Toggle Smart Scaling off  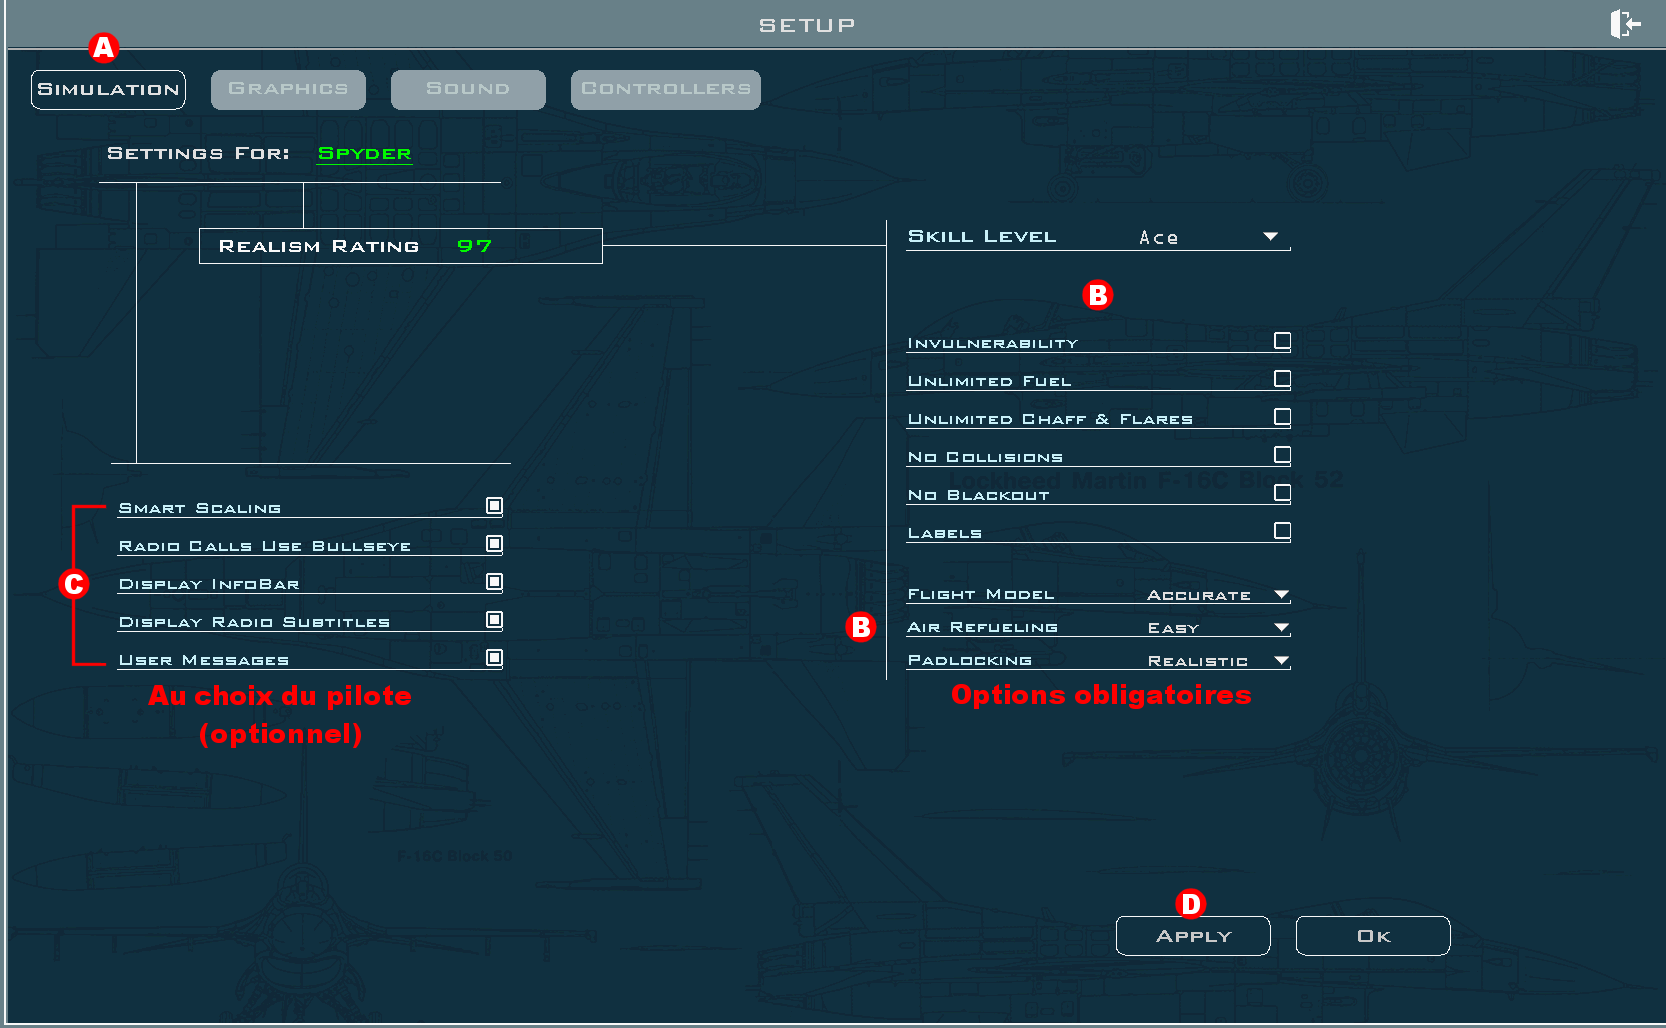coord(494,505)
